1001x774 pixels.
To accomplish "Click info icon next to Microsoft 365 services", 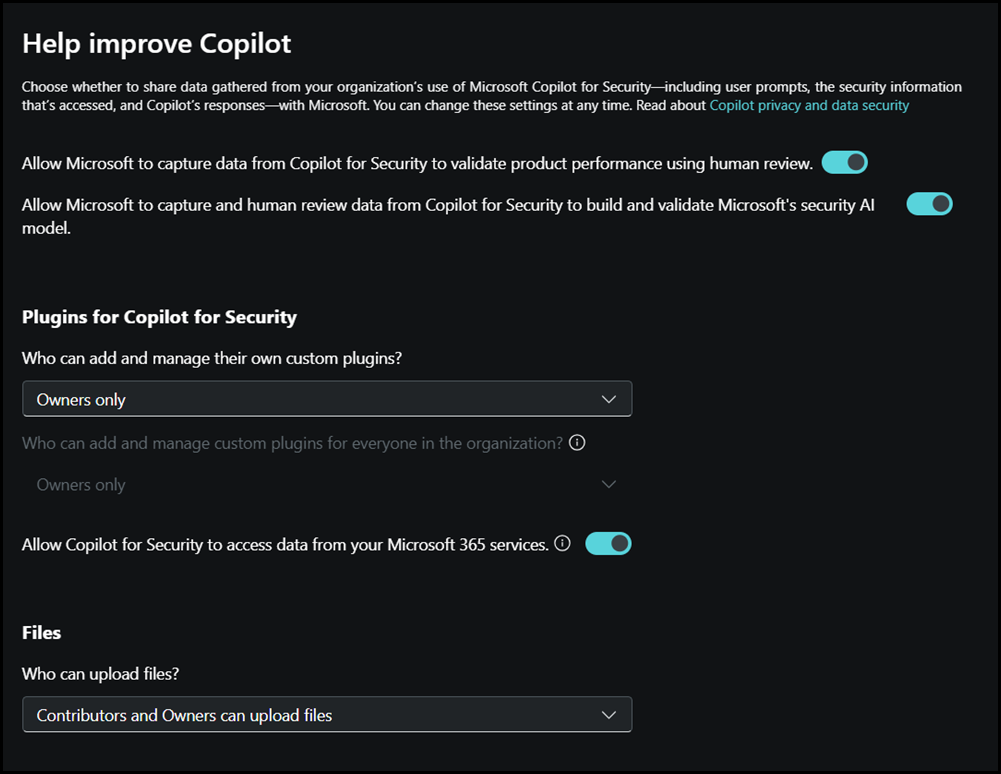I will pos(562,544).
